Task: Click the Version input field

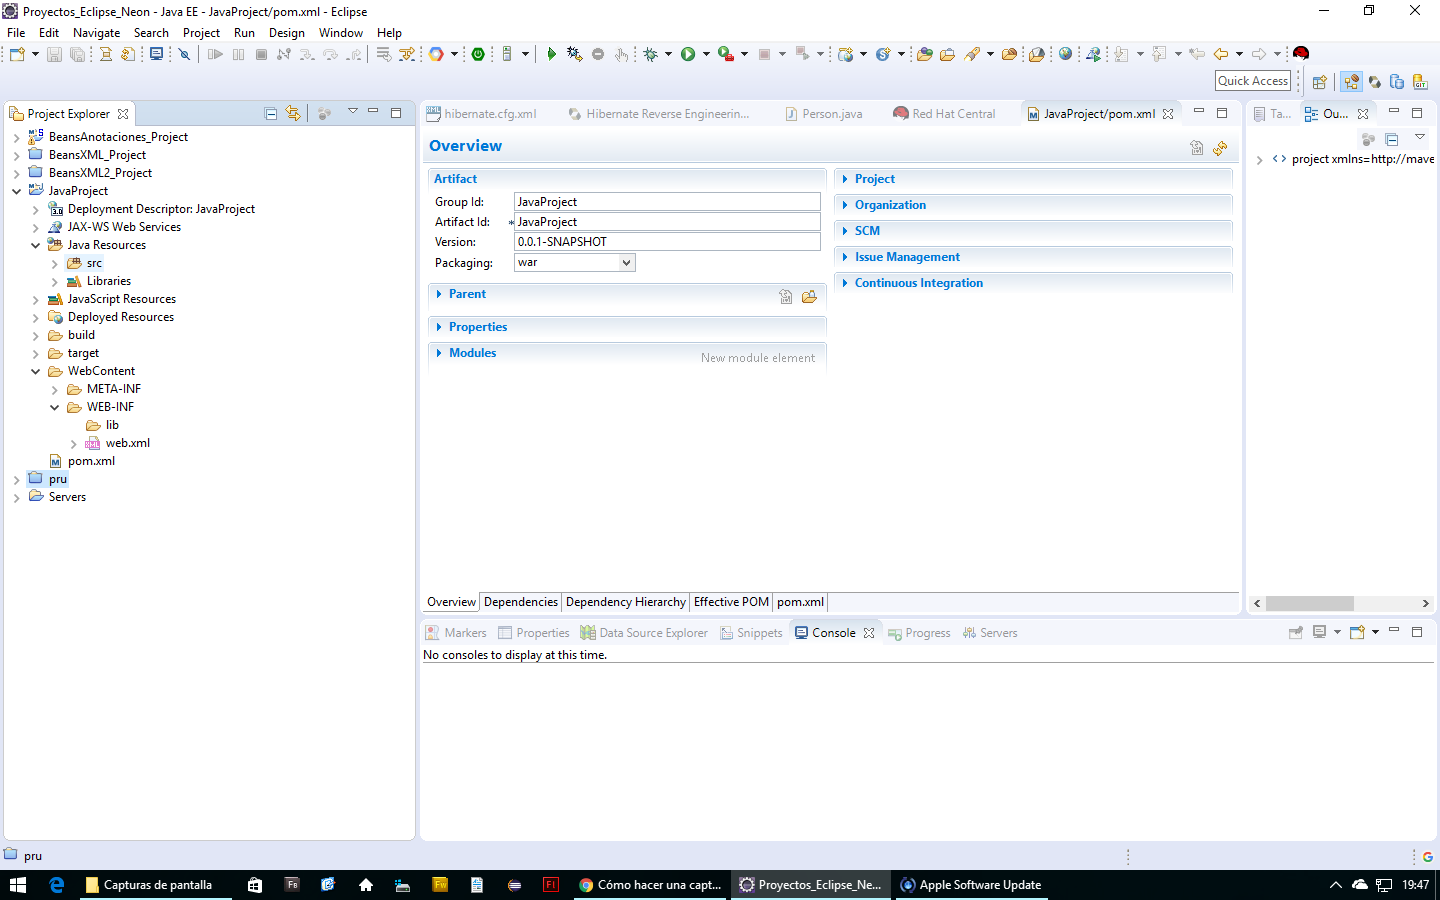Action: click(667, 242)
